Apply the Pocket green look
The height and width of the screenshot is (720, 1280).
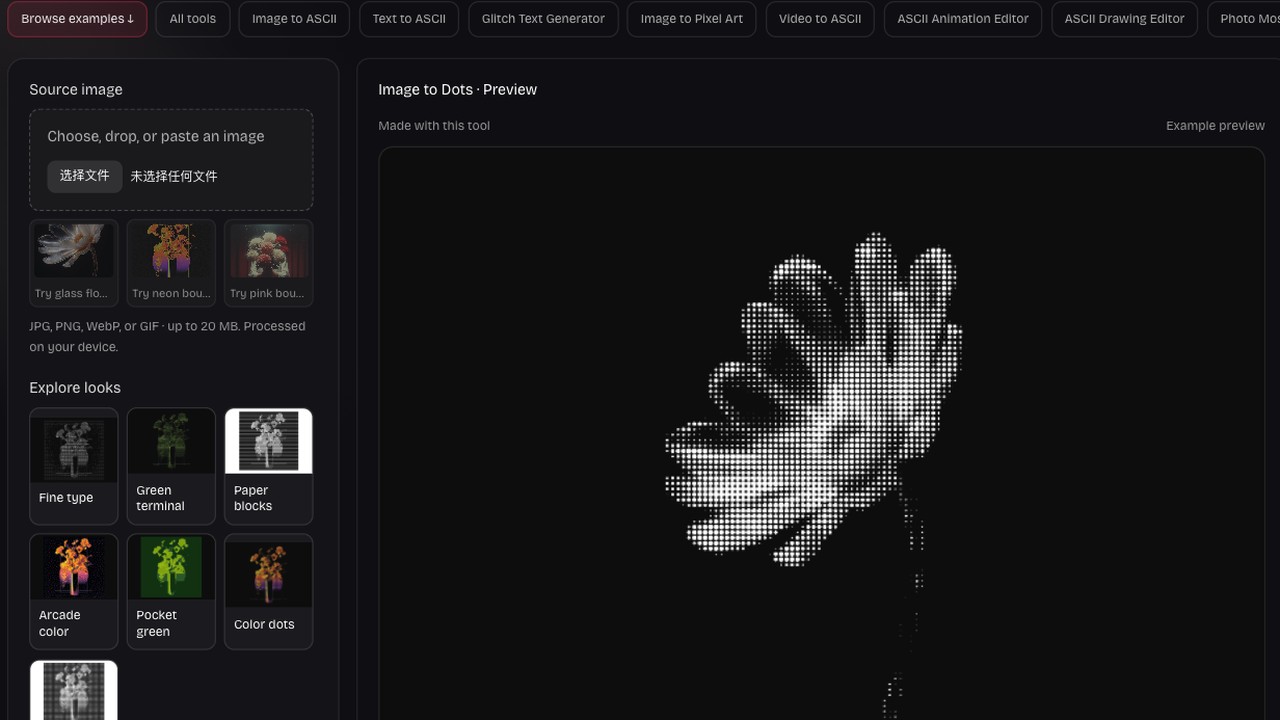(171, 592)
